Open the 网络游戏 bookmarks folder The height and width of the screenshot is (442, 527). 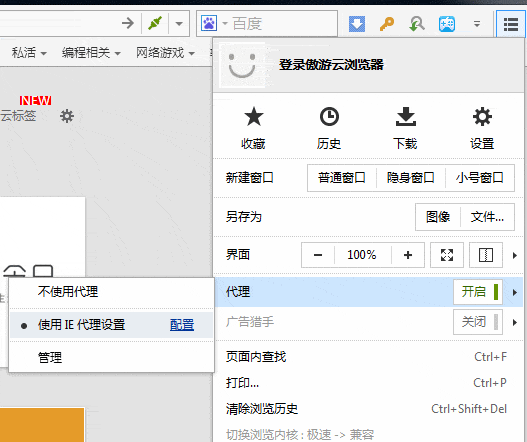click(165, 52)
